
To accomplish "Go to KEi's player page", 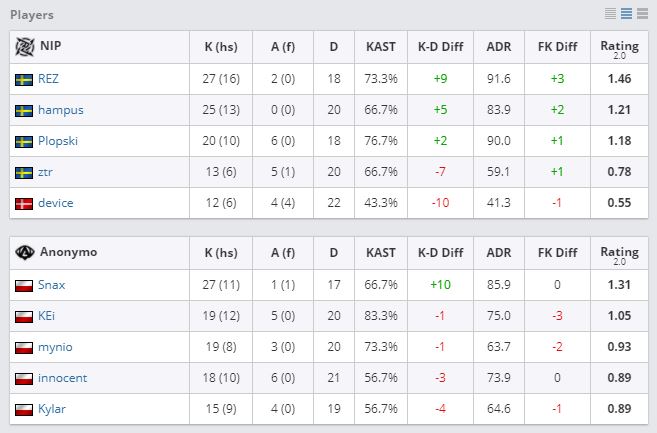I will (x=47, y=316).
